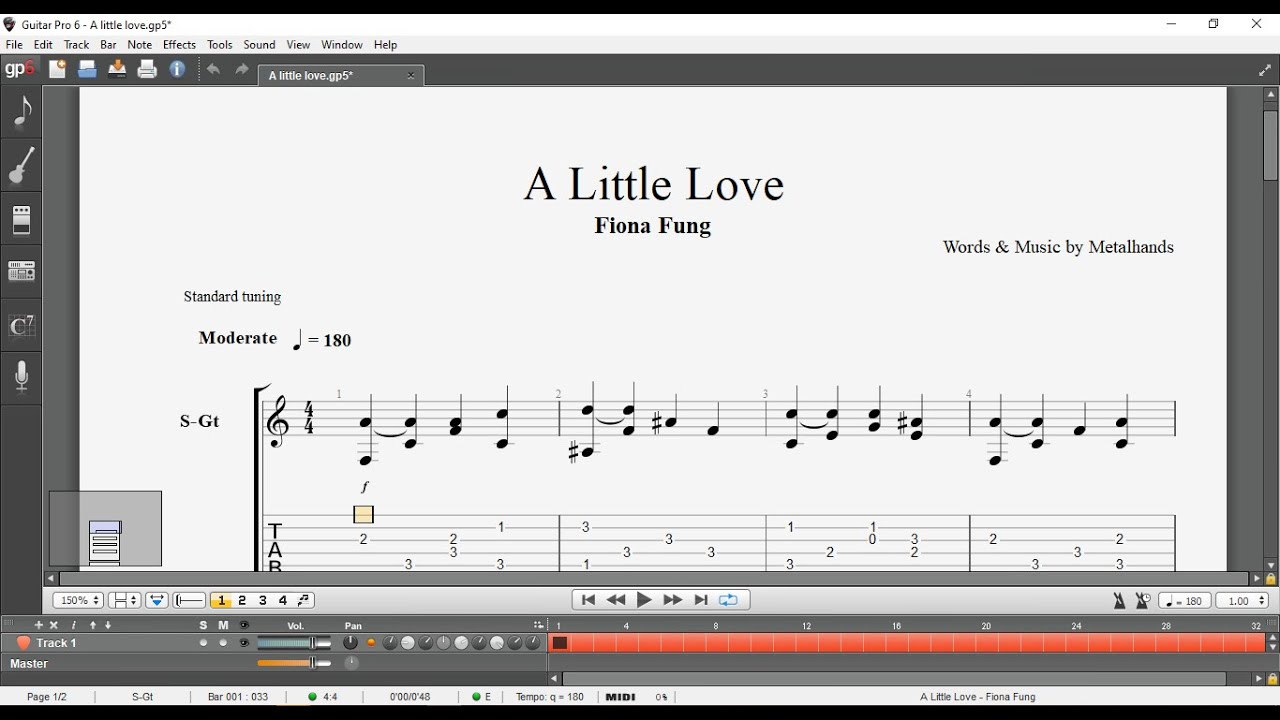Viewport: 1280px width, 720px height.
Task: Click the cursor position ruler button
Action: point(190,601)
